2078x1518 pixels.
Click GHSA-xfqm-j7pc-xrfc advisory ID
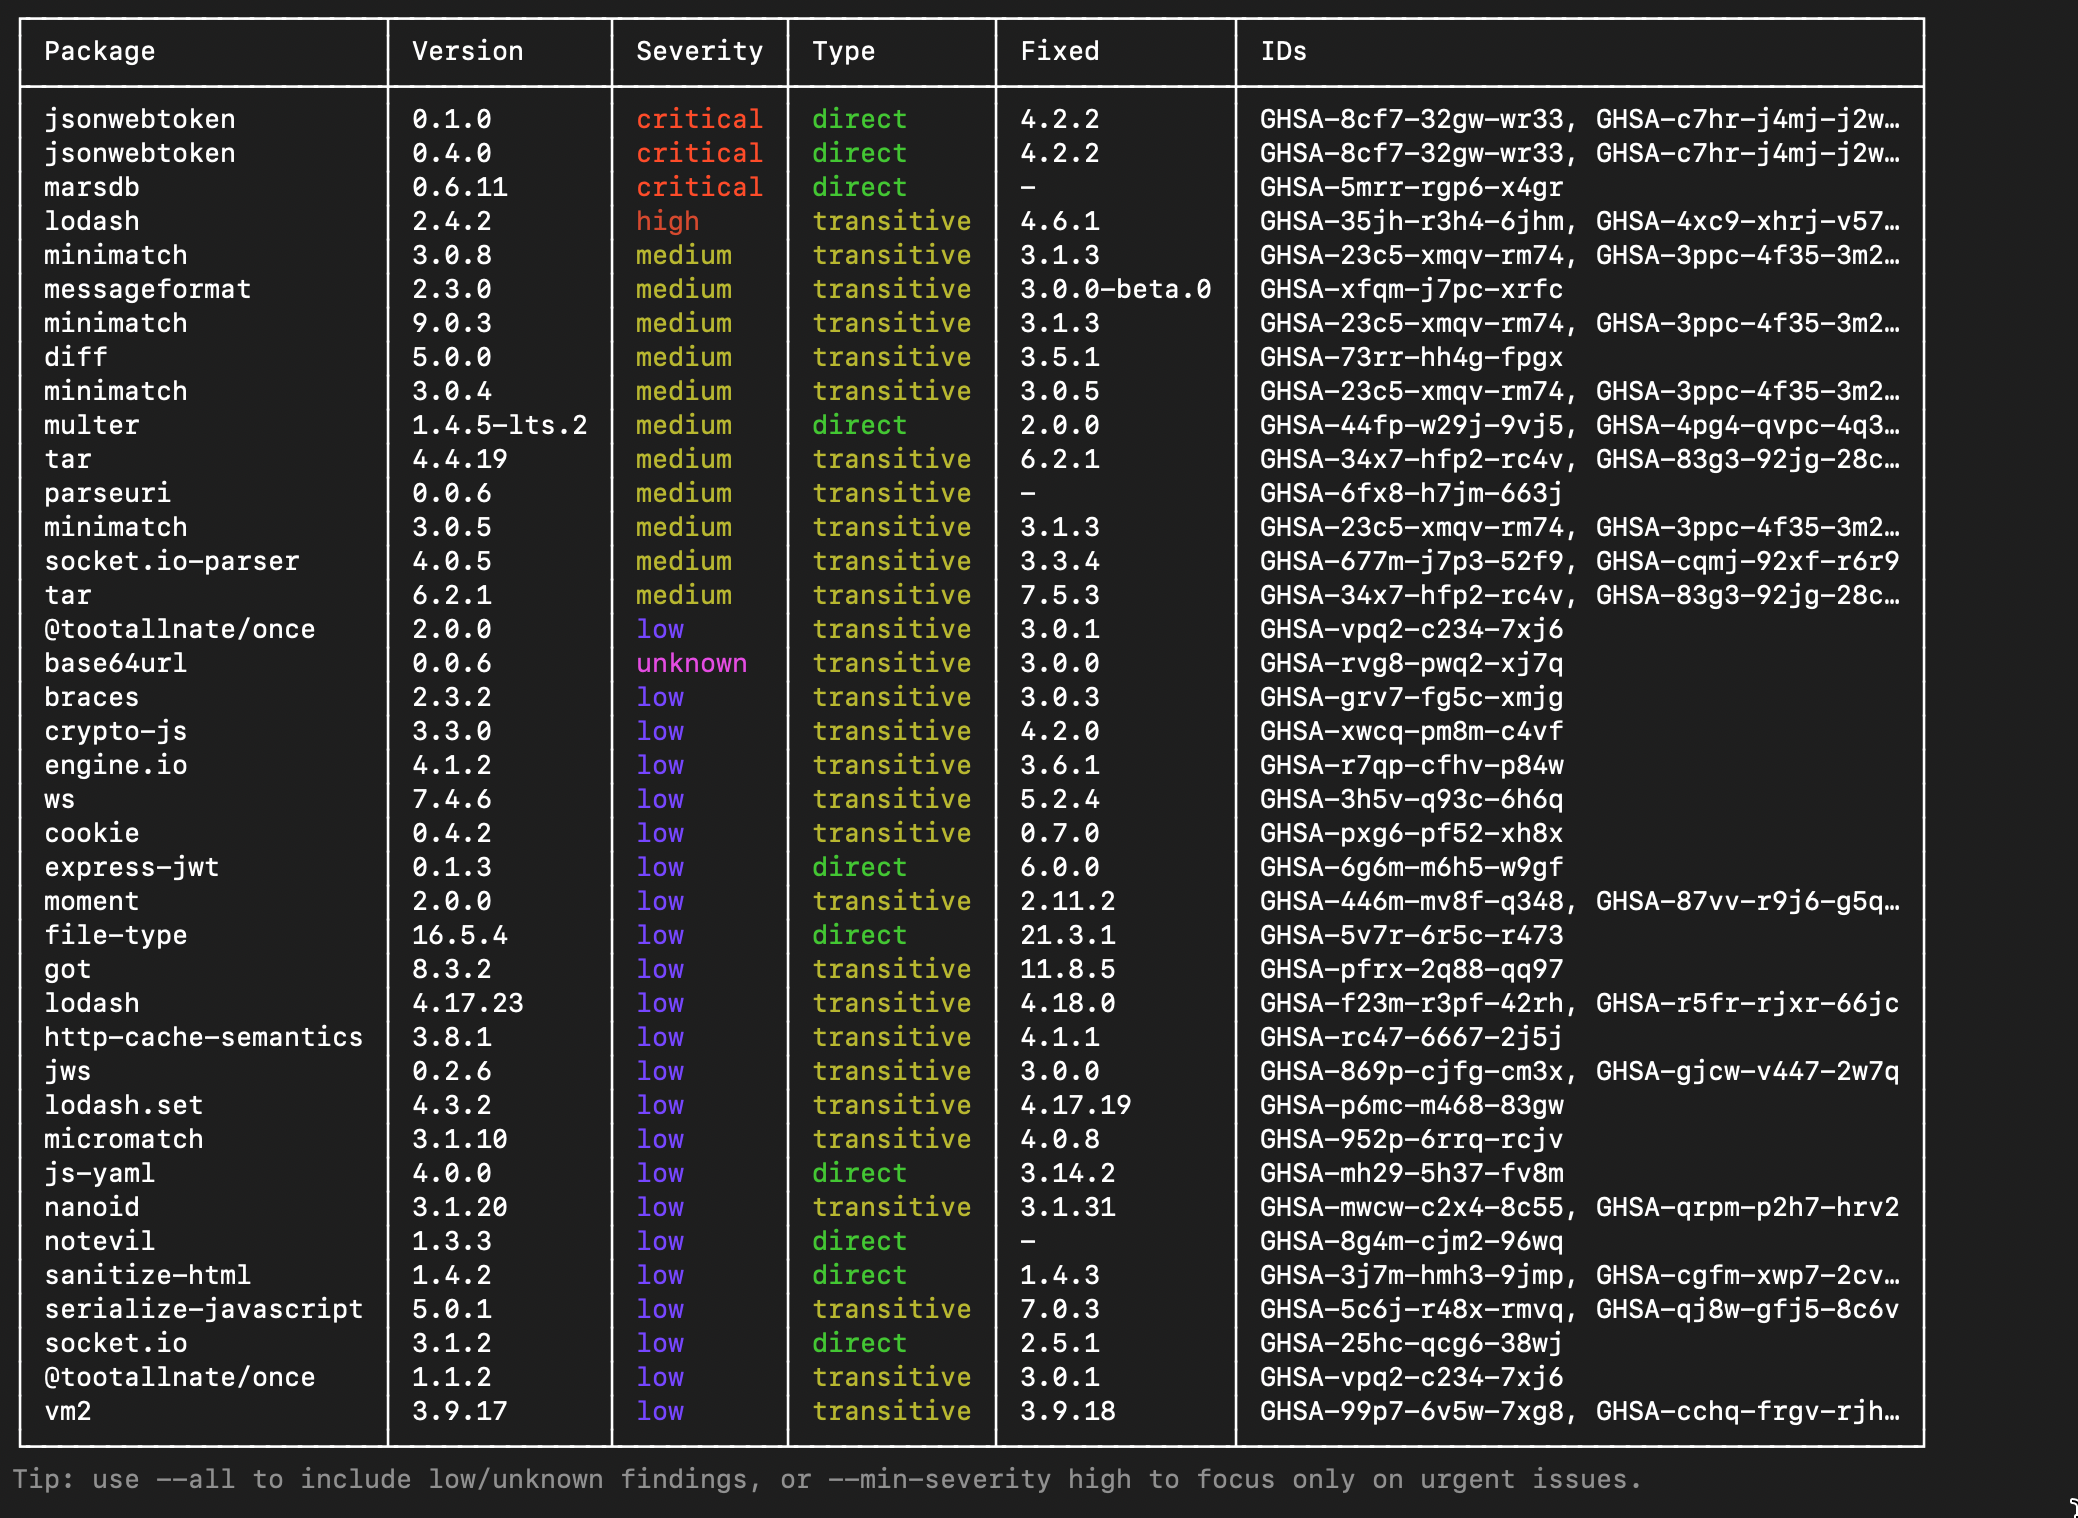click(x=1412, y=289)
